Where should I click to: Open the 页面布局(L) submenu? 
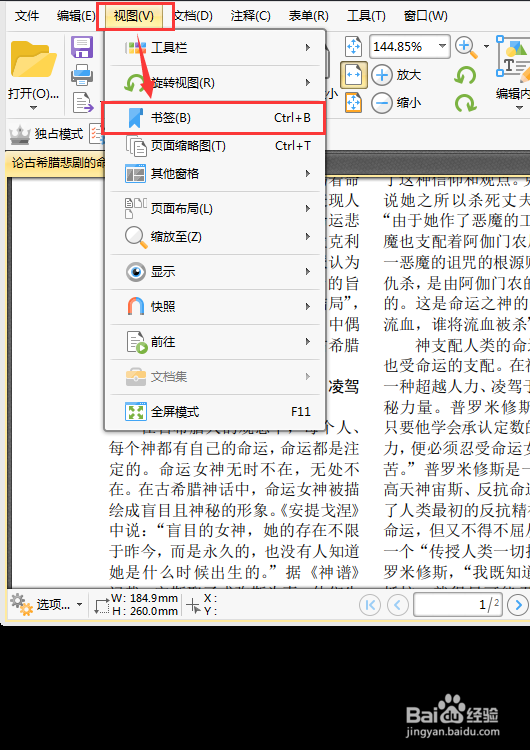coord(215,209)
